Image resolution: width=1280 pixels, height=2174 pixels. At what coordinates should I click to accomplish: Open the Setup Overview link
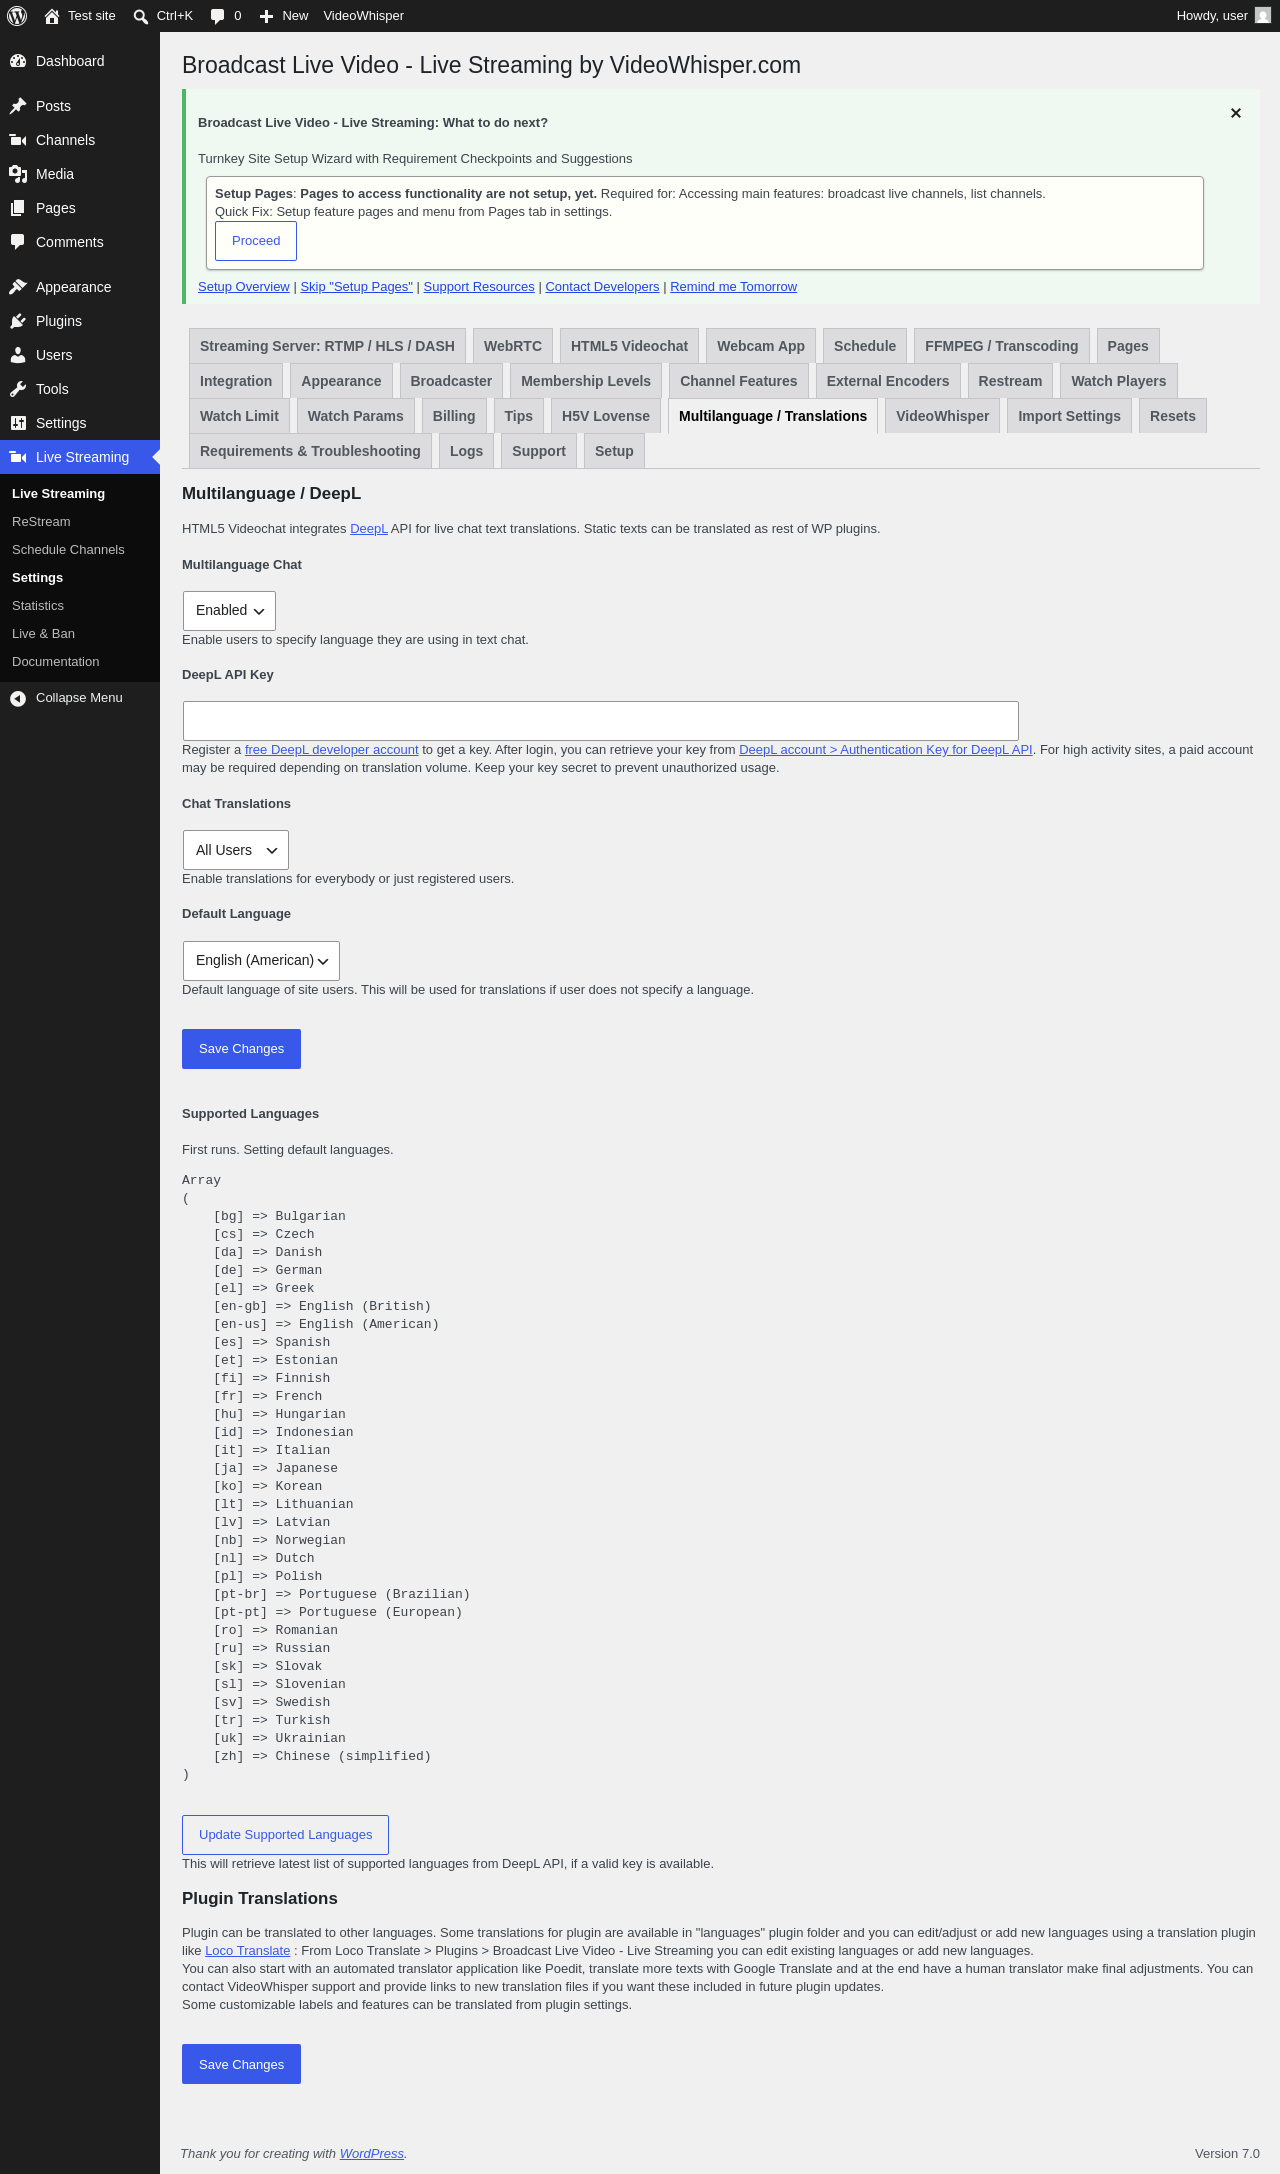[244, 287]
